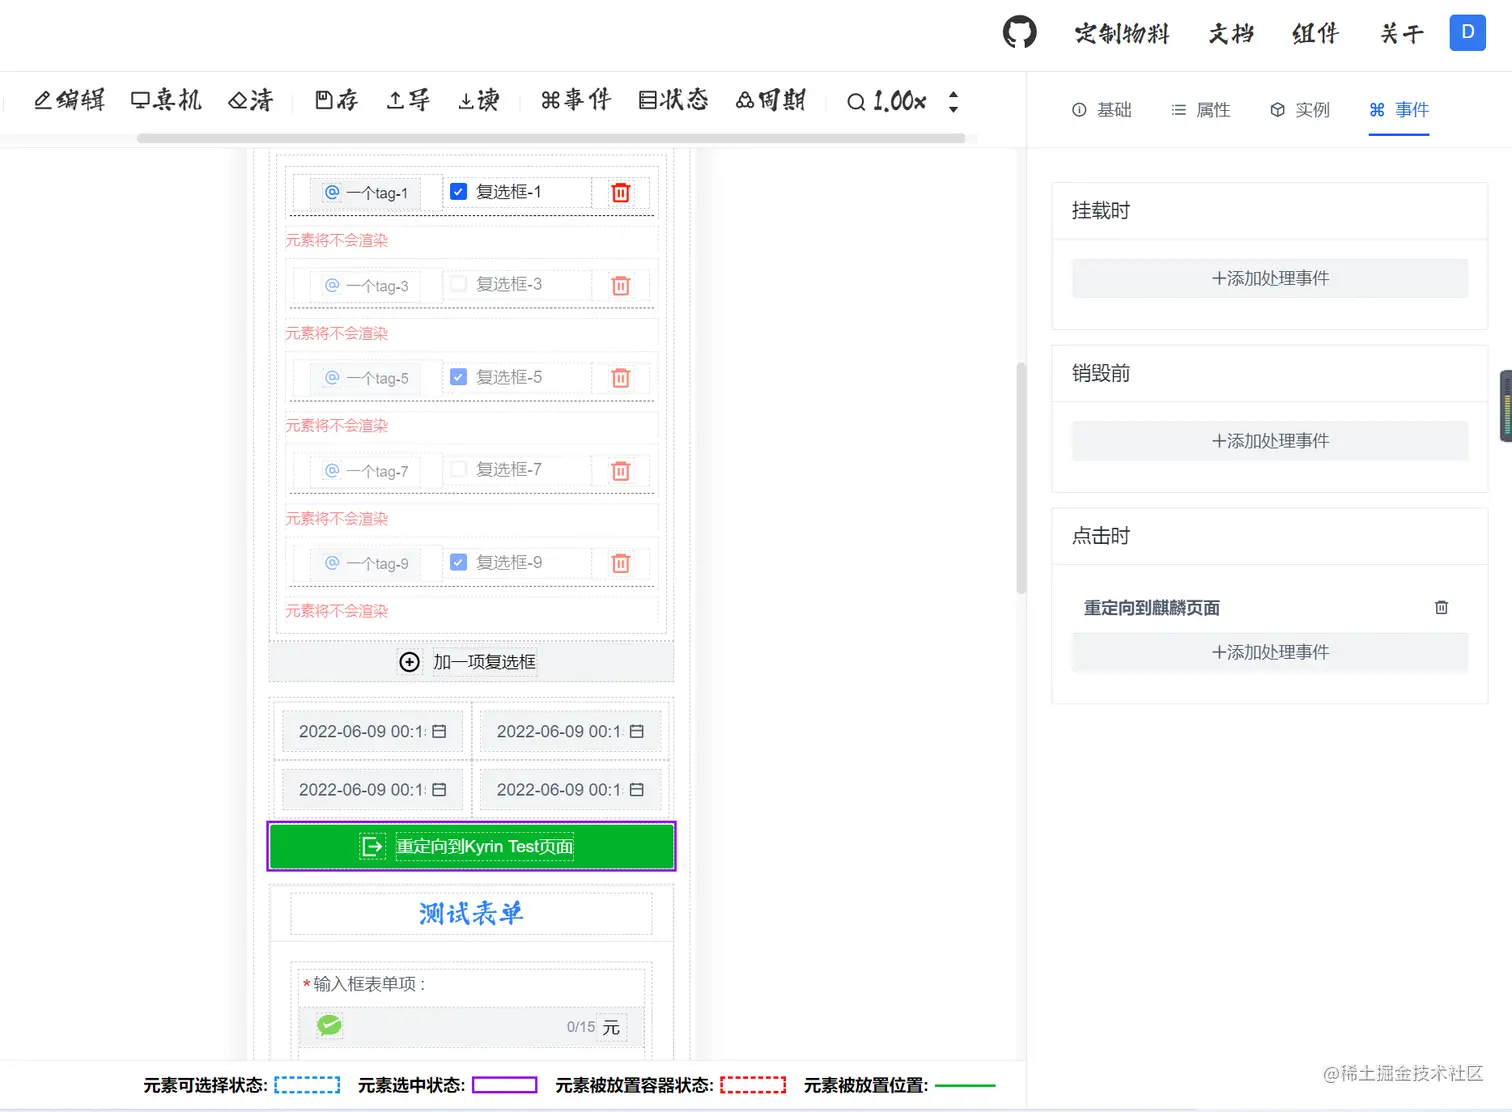Image resolution: width=1512 pixels, height=1112 pixels.
Task: Click the canvas vertical scrollbar
Action: (1021, 478)
